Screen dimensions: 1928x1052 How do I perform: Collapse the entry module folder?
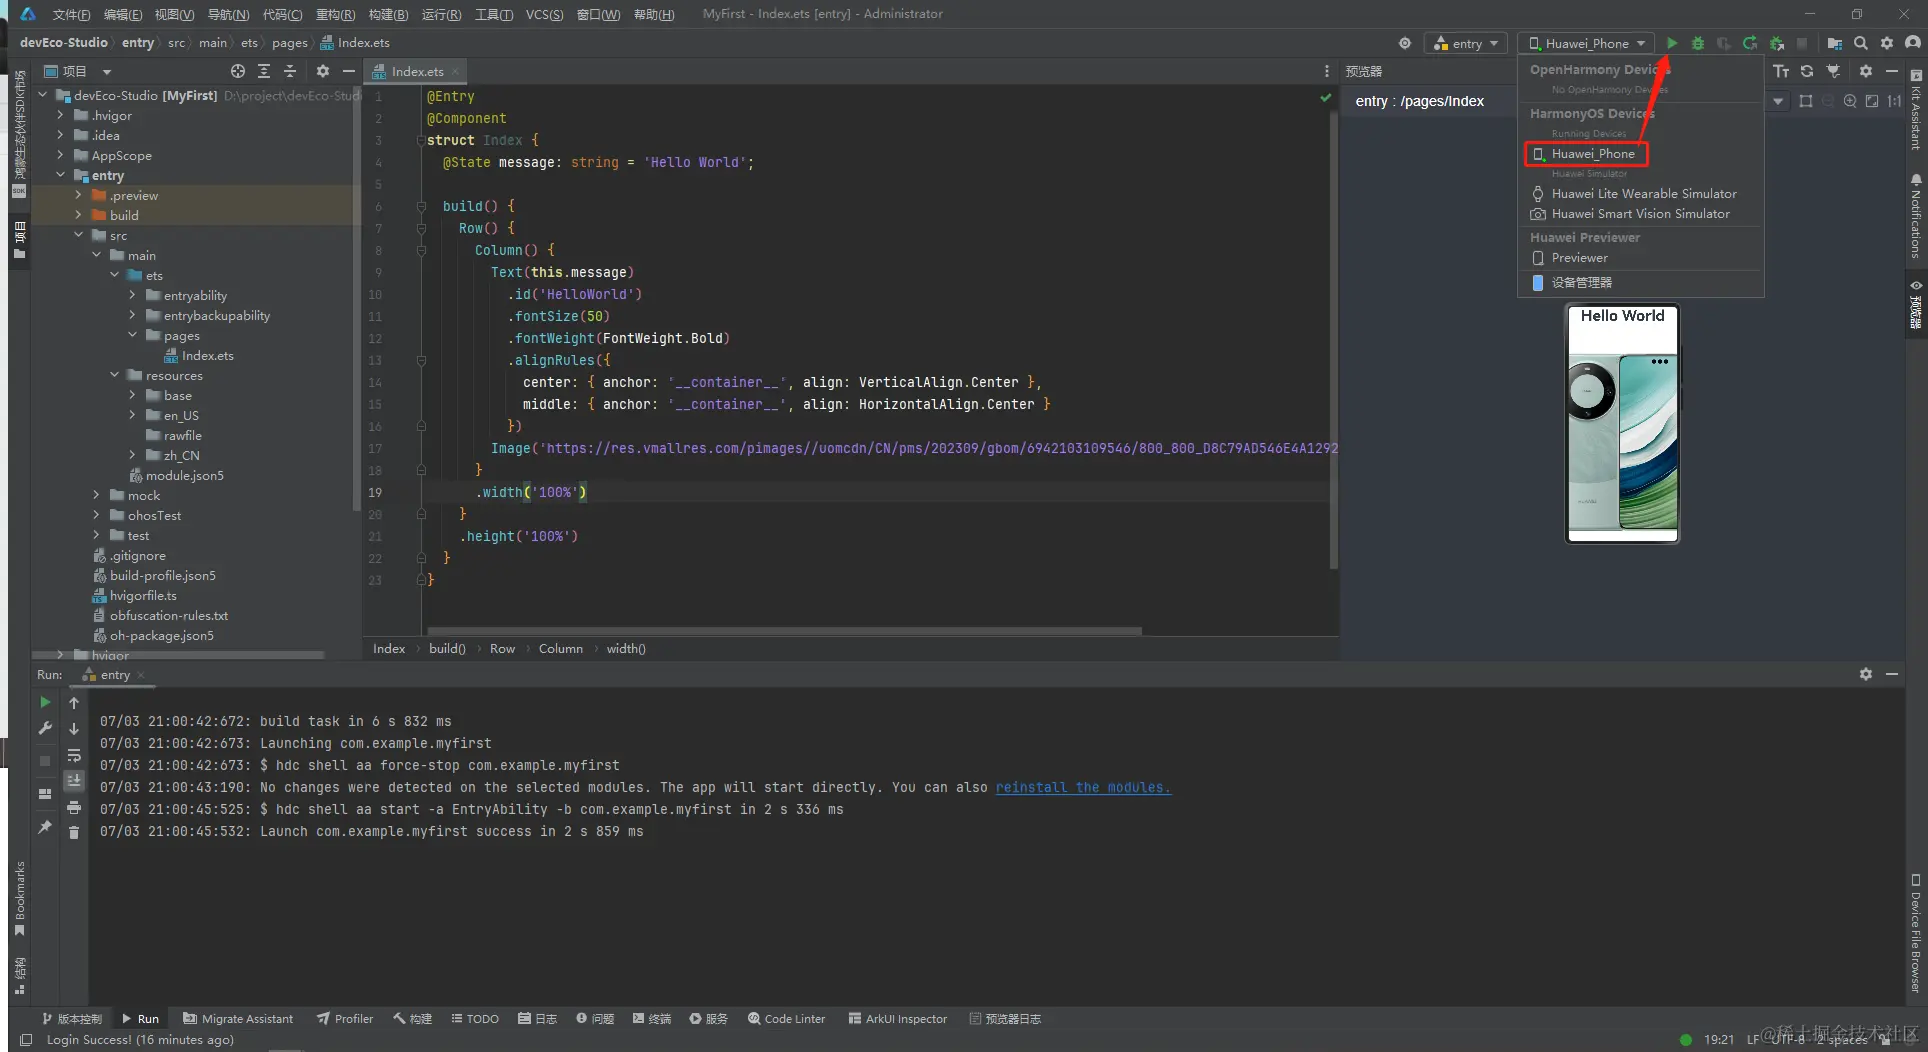click(60, 175)
